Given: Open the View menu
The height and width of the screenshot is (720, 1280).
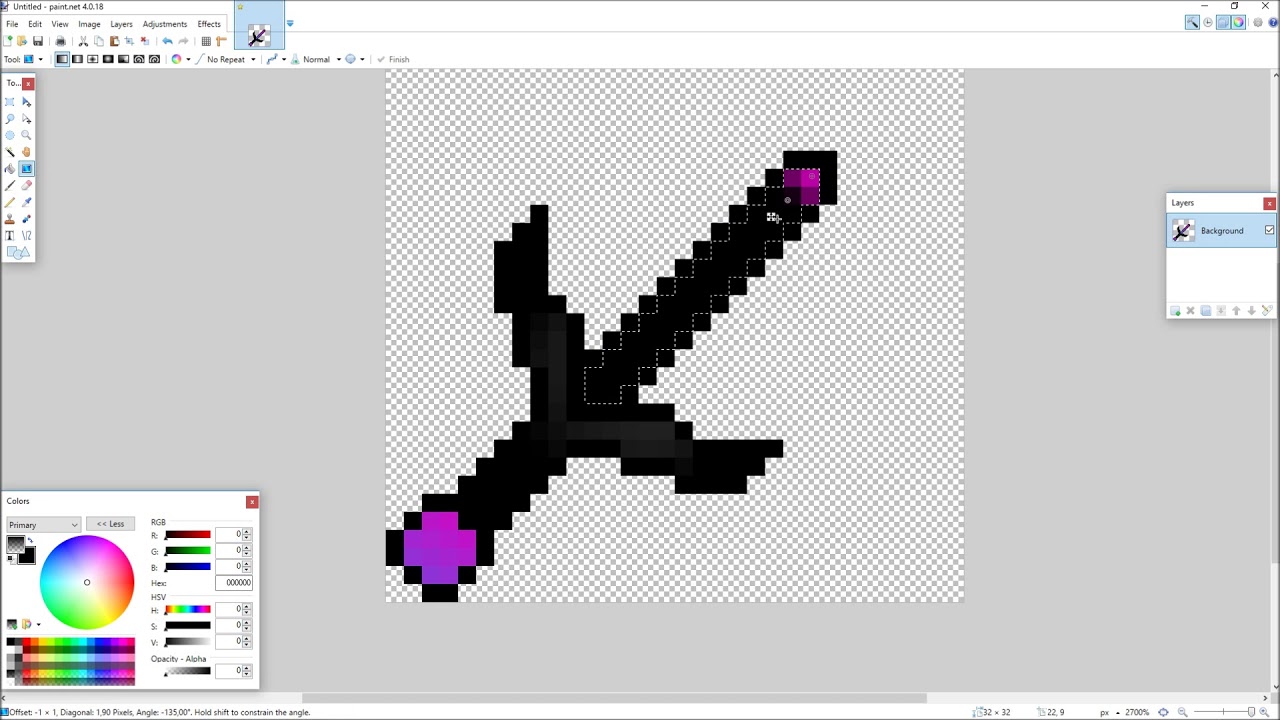Looking at the screenshot, I should click(x=60, y=24).
